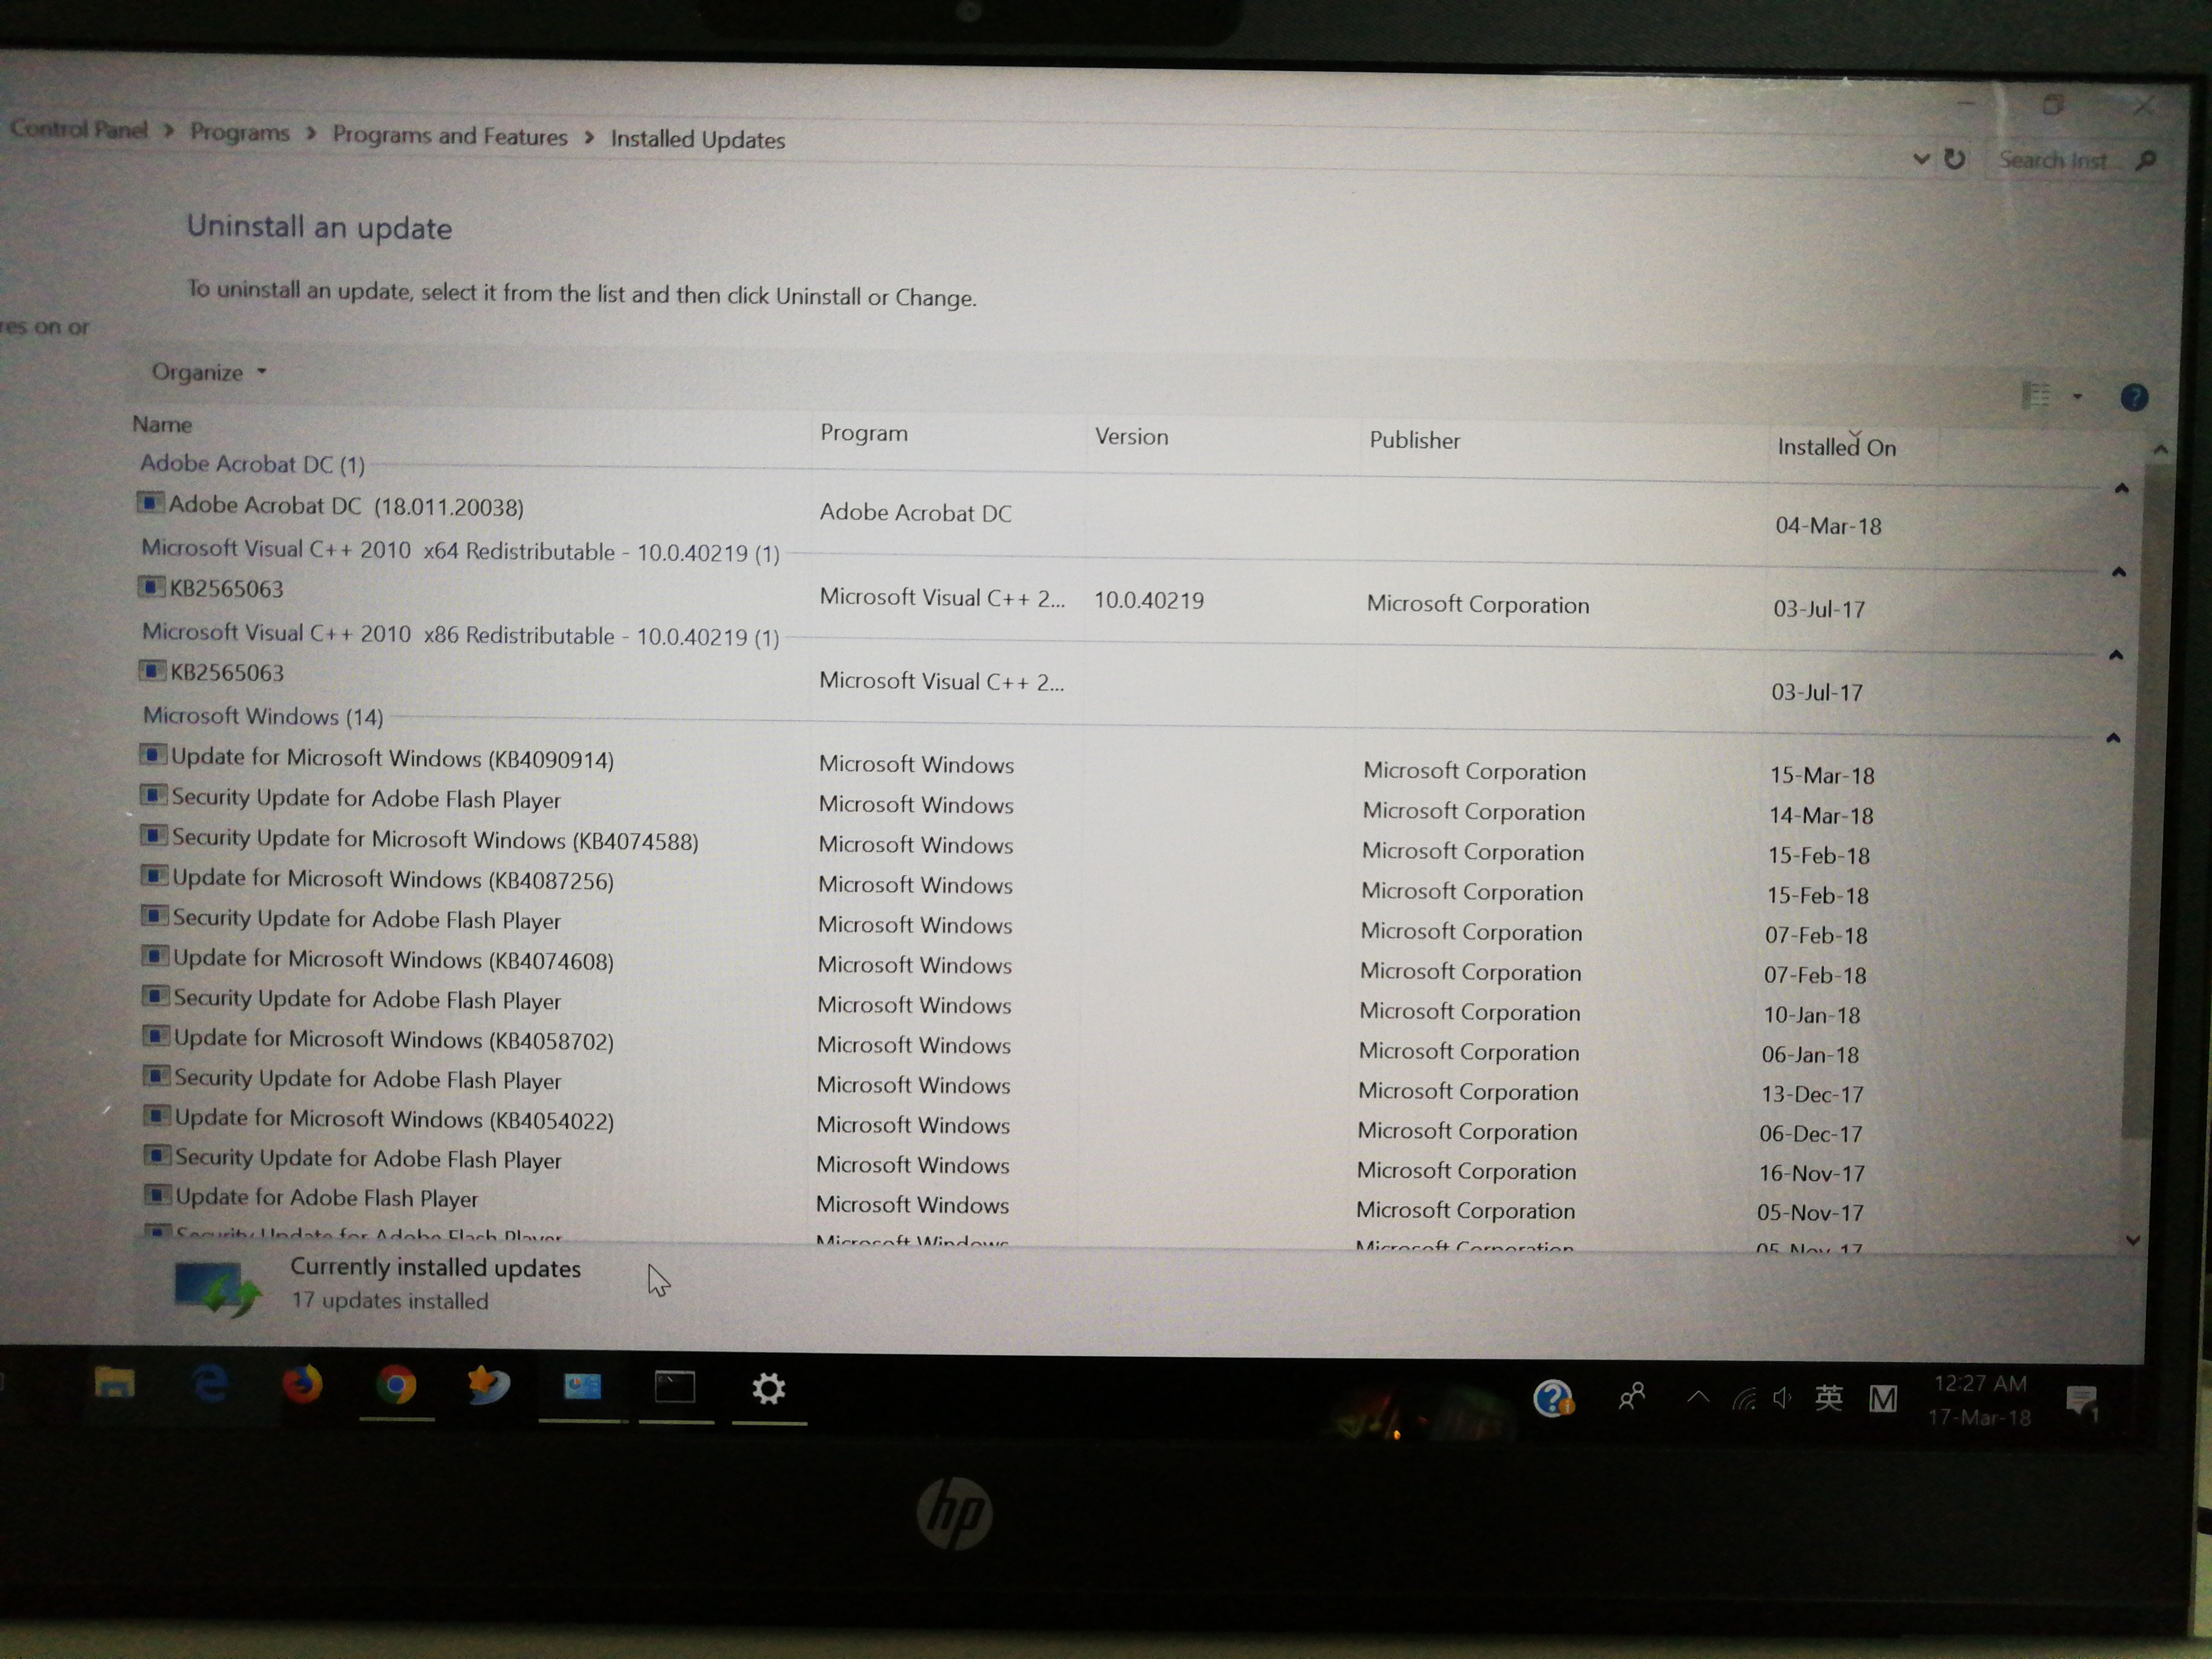This screenshot has width=2212, height=1659.
Task: Switch to Google Chrome on taskbar
Action: pos(396,1386)
